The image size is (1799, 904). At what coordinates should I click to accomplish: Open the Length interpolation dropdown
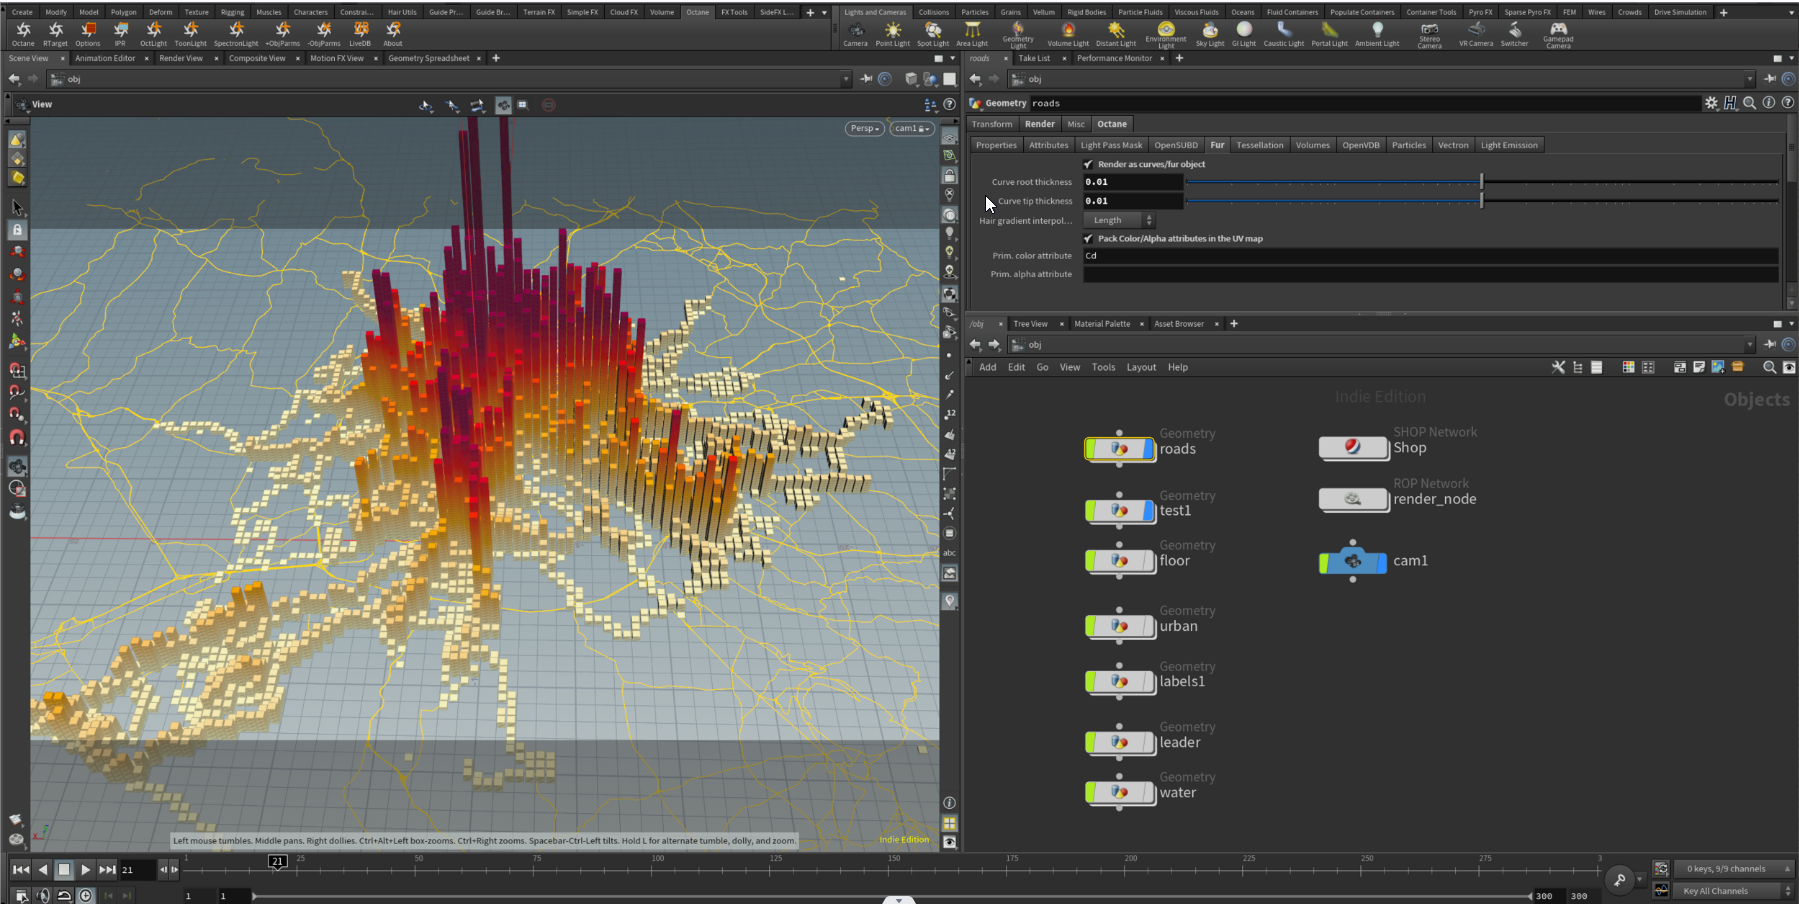[x=1118, y=220]
